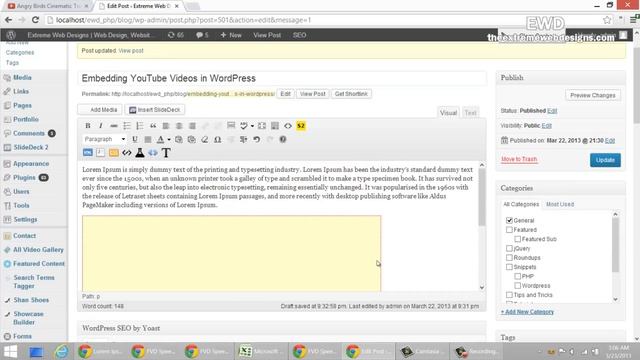Image resolution: width=640 pixels, height=360 pixels.
Task: Click the code brackets shortcode icon
Action: [x=127, y=153]
